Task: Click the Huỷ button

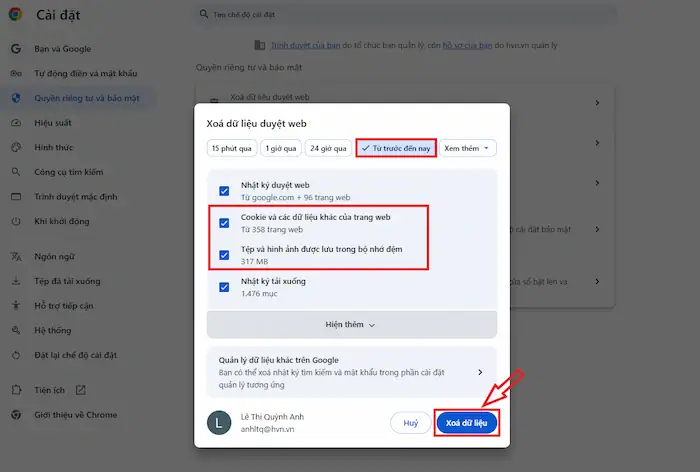Action: pos(410,423)
